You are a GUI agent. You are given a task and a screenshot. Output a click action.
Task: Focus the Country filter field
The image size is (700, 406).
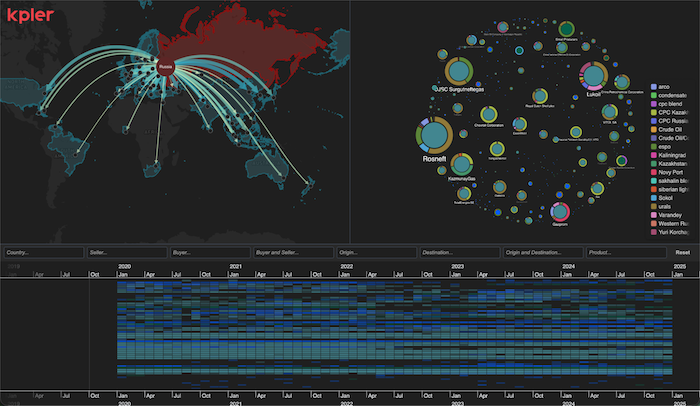tap(44, 252)
